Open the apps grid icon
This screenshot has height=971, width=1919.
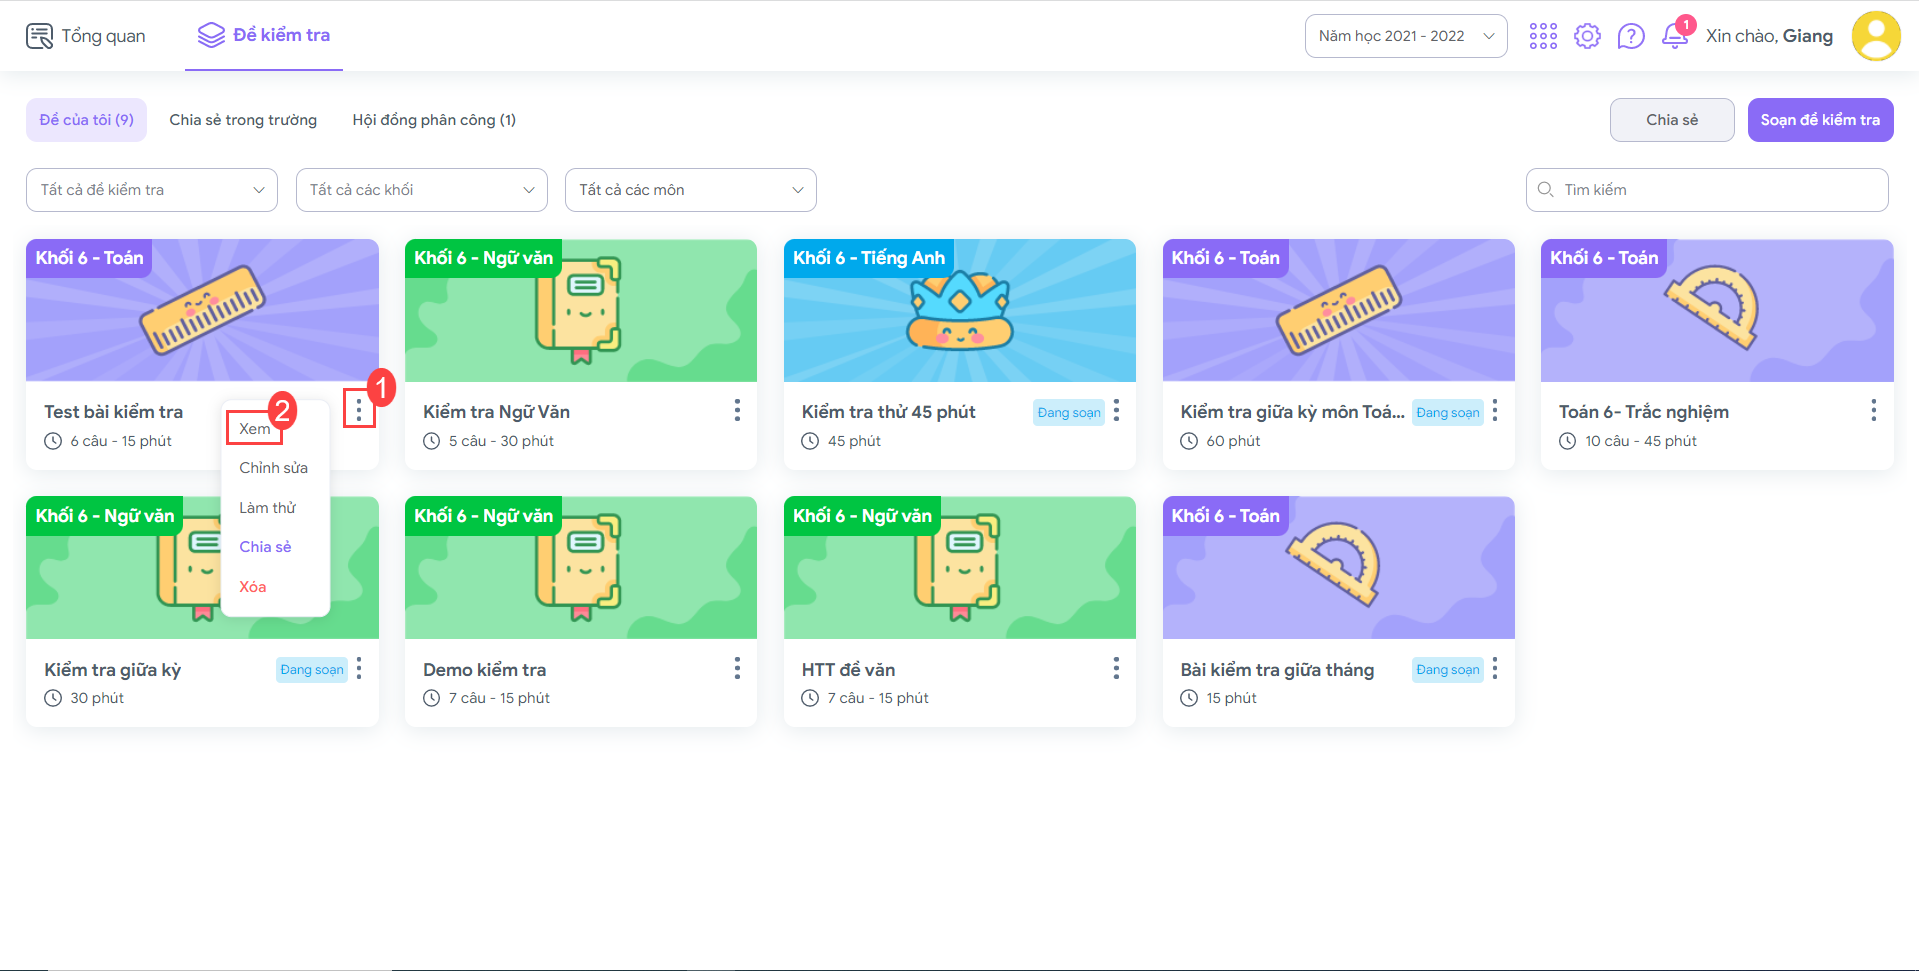(1543, 36)
